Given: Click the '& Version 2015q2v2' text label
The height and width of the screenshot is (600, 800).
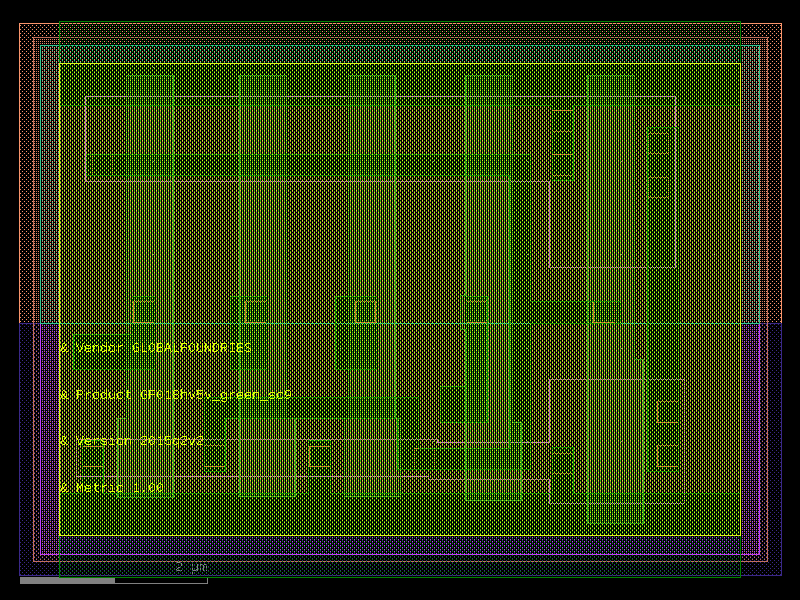Looking at the screenshot, I should tap(132, 441).
